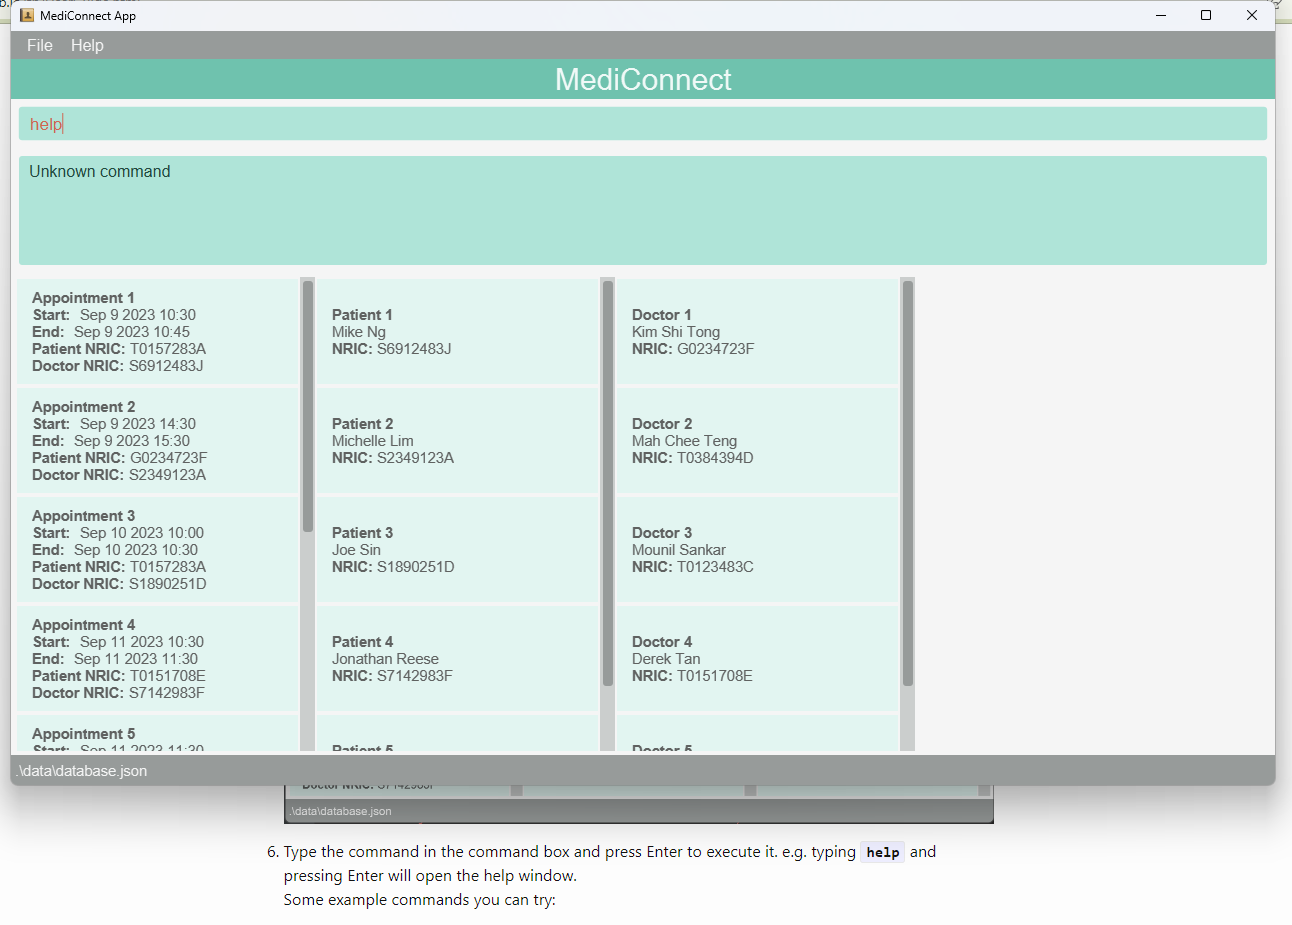The width and height of the screenshot is (1292, 925).
Task: Click 'Start: Sep 10 2023 10:00' text
Action: point(118,533)
